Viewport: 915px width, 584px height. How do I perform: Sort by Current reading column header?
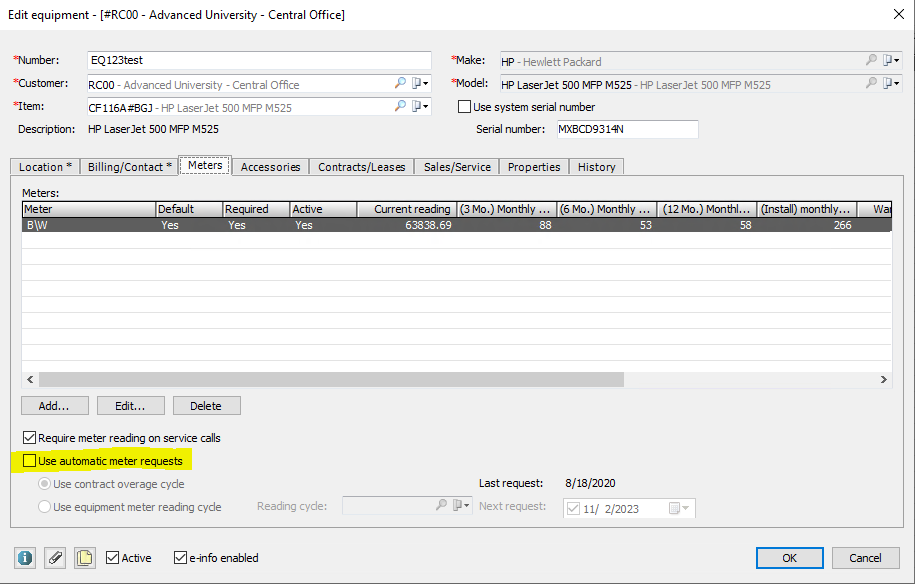(x=407, y=209)
